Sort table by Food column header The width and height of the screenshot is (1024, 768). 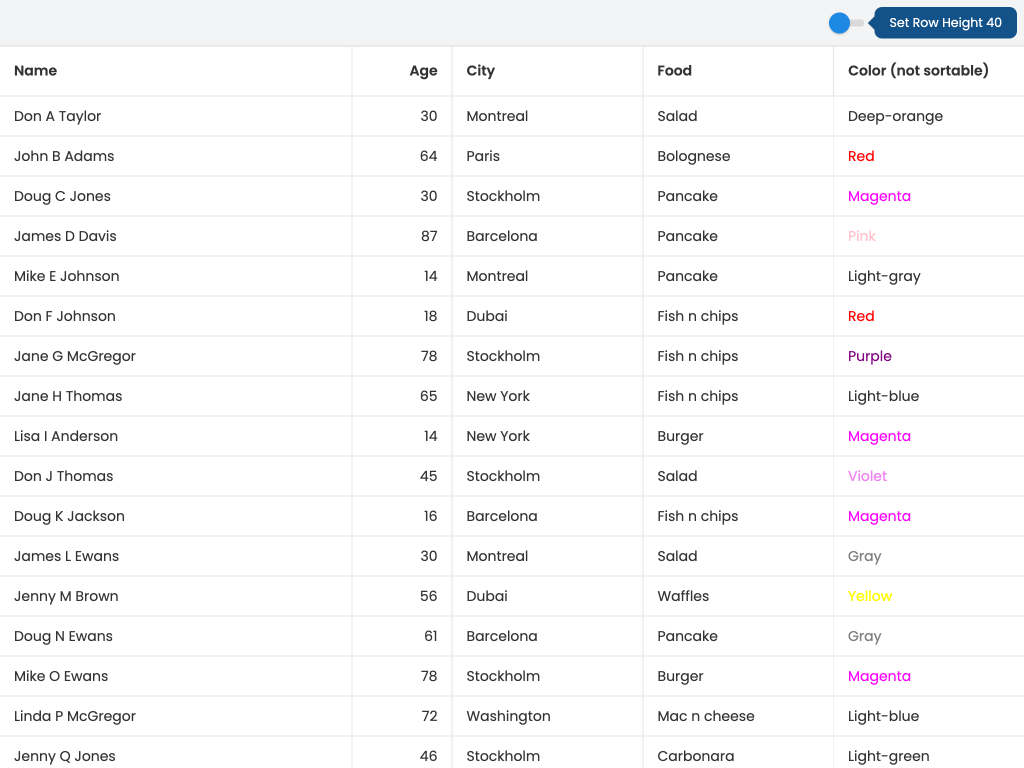click(x=674, y=71)
